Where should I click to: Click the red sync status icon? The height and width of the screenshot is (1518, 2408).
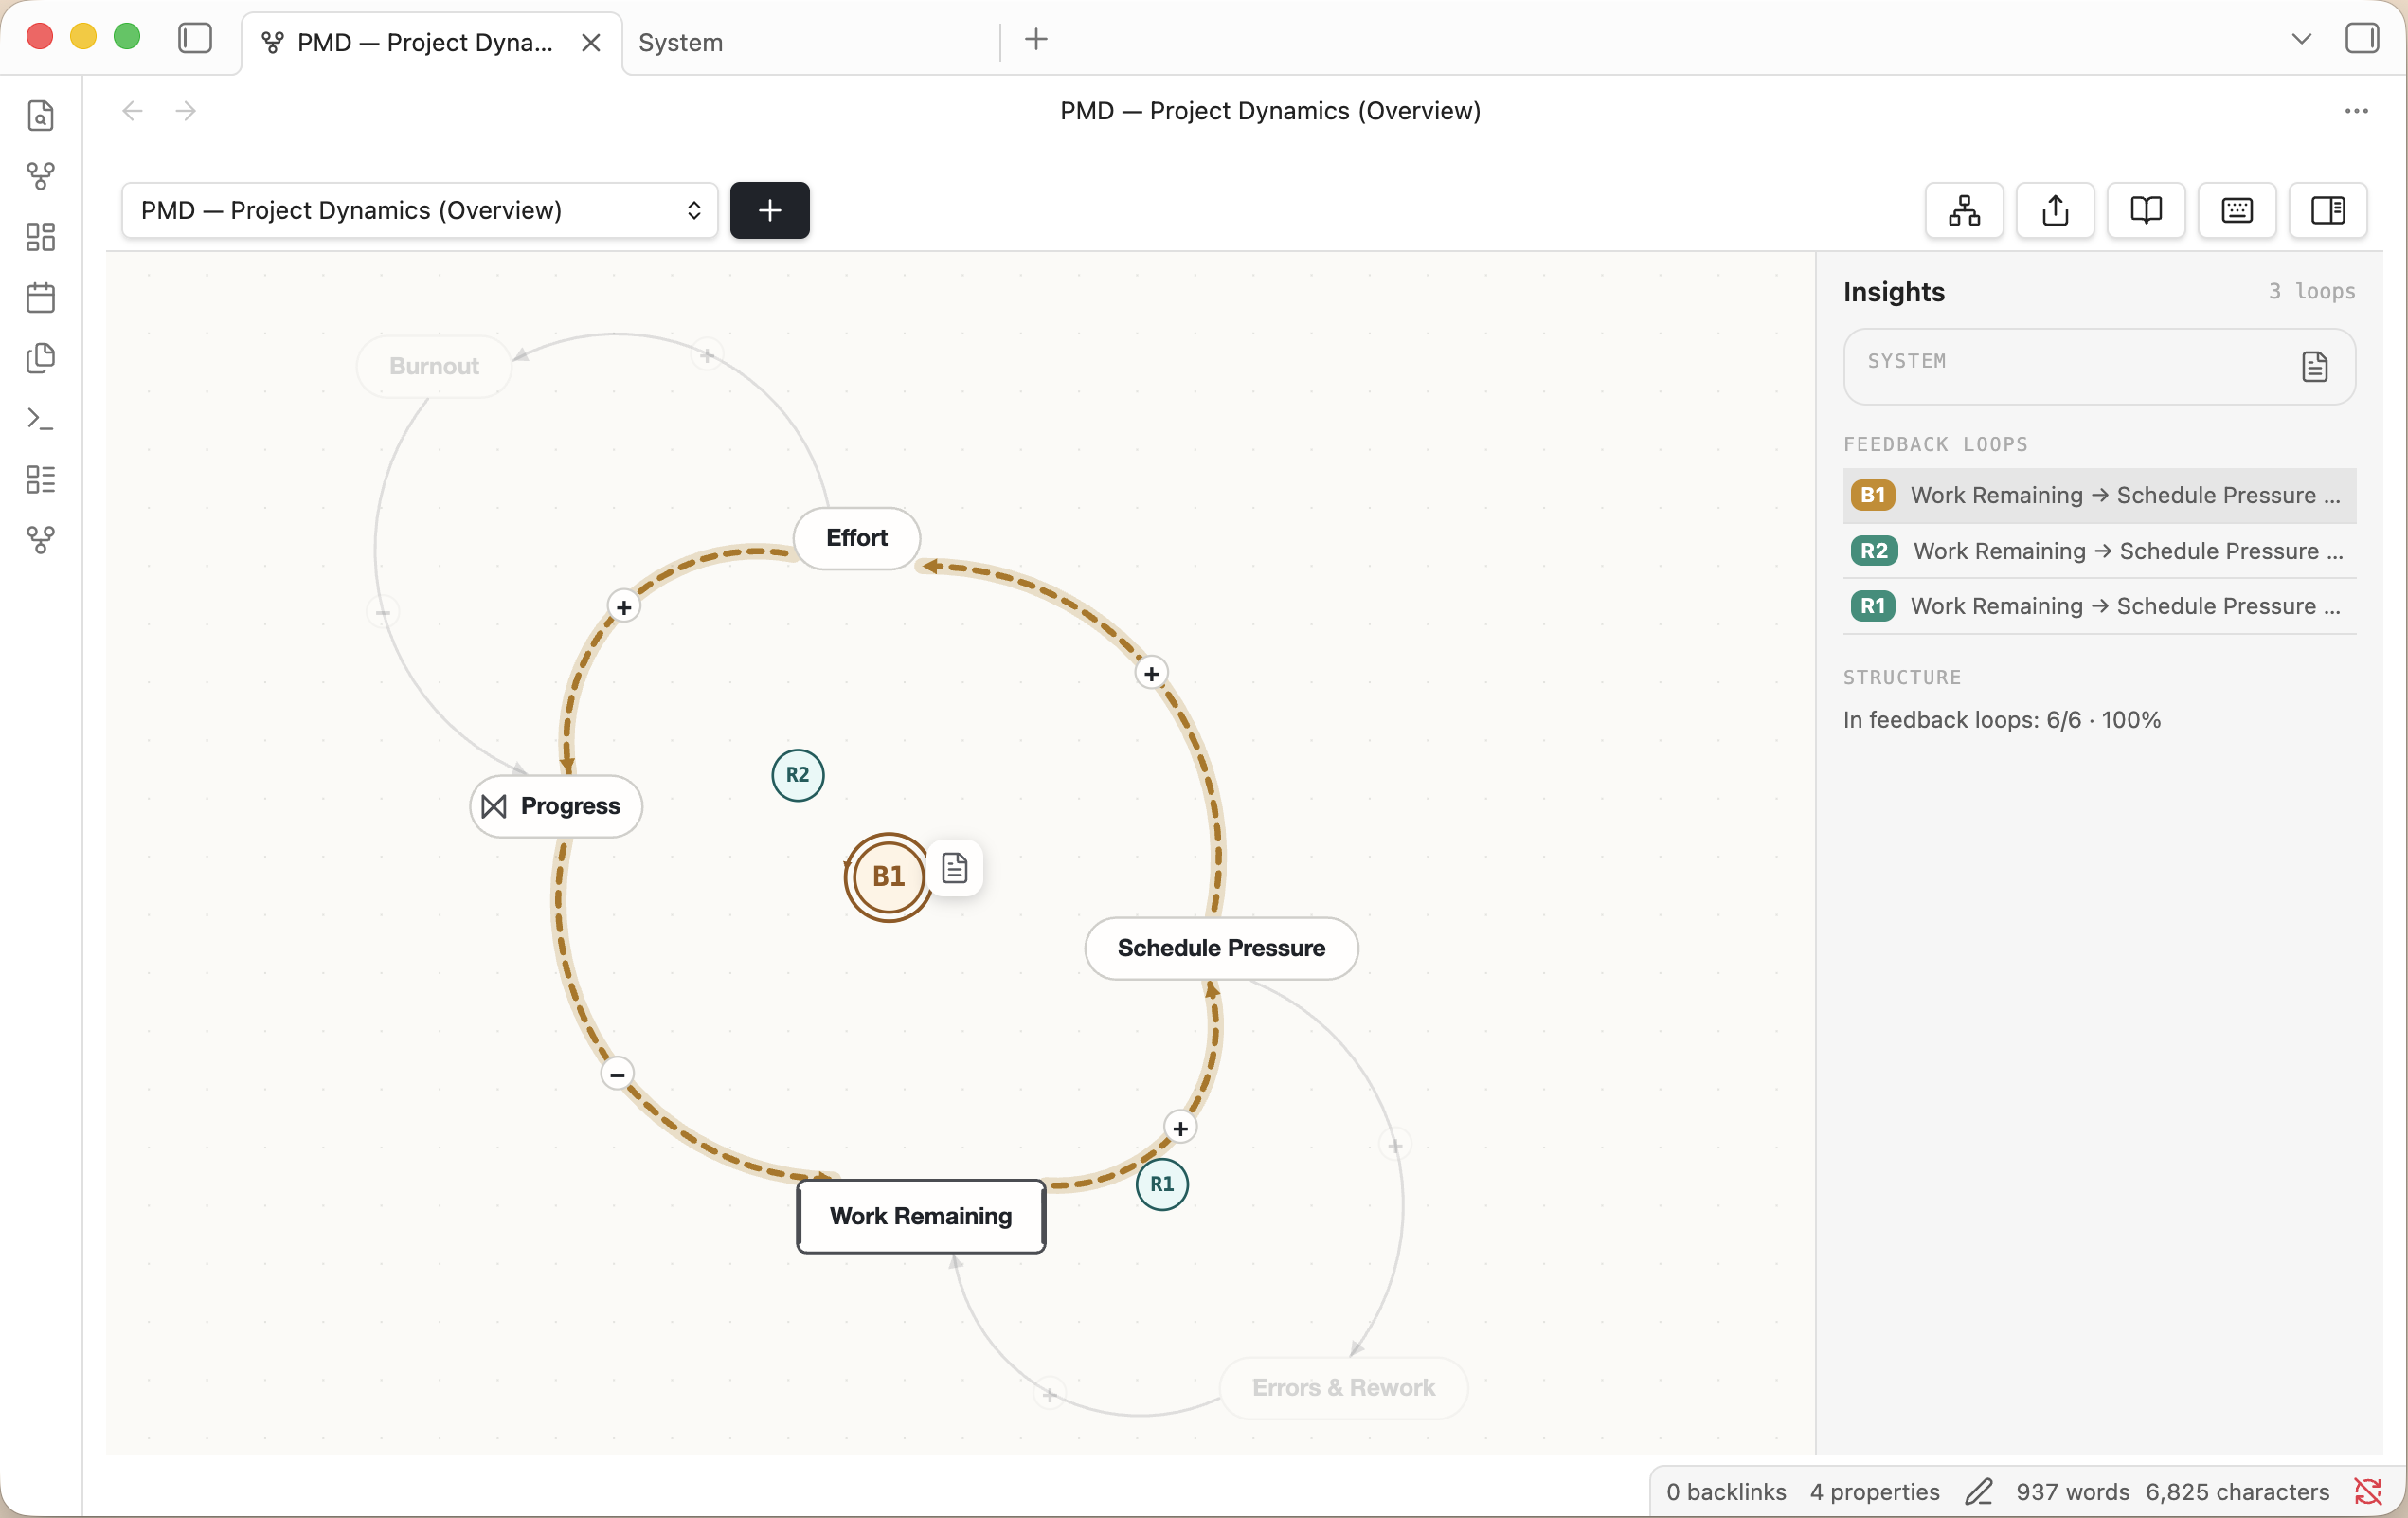(x=2368, y=1492)
